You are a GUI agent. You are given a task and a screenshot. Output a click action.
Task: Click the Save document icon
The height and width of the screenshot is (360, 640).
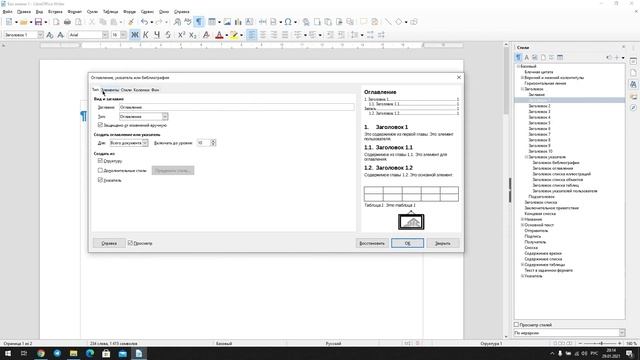[x=38, y=22]
